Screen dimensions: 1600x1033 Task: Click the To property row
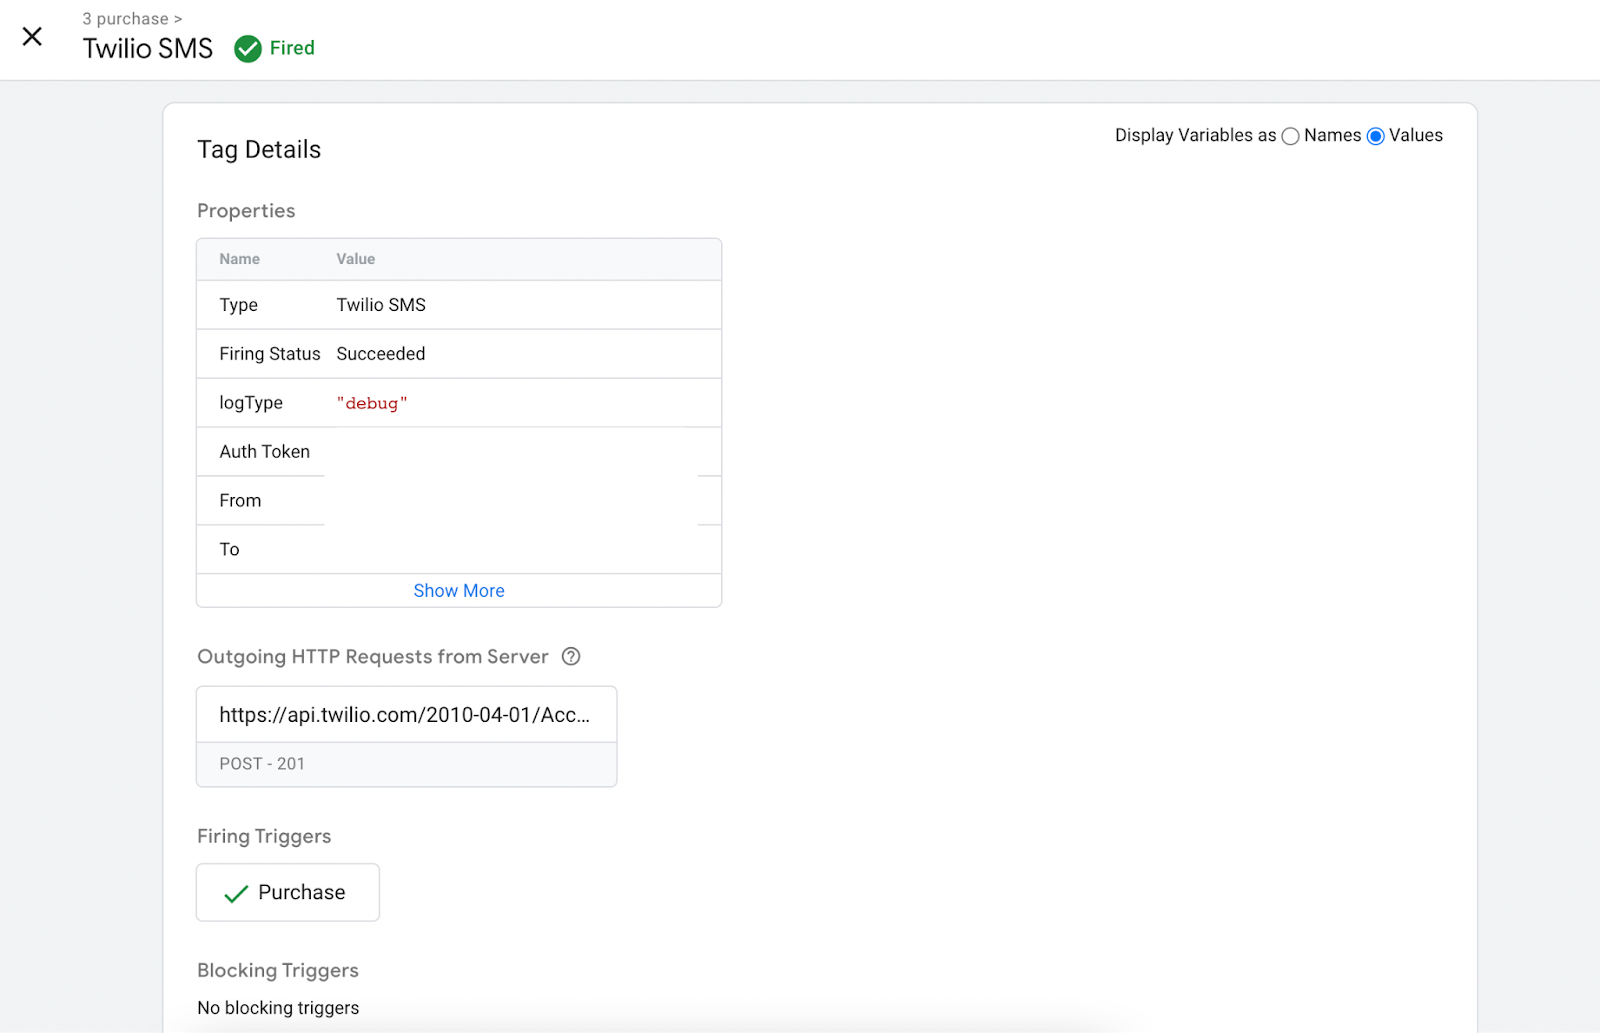click(459, 549)
